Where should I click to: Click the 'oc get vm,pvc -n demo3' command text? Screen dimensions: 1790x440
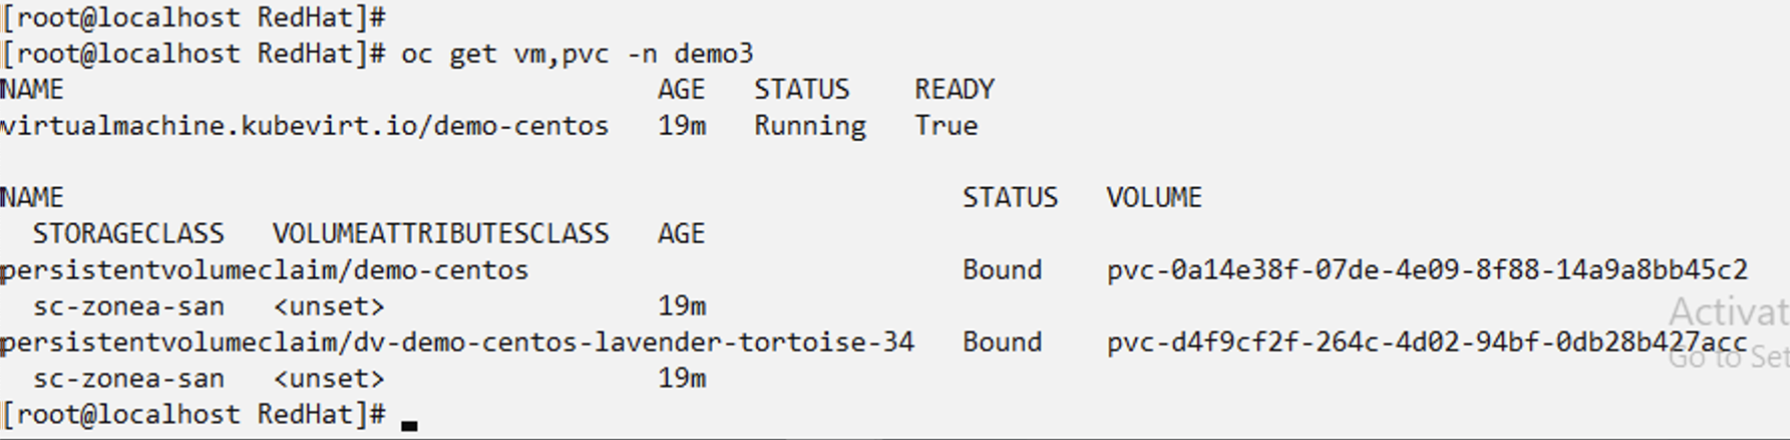tap(577, 54)
